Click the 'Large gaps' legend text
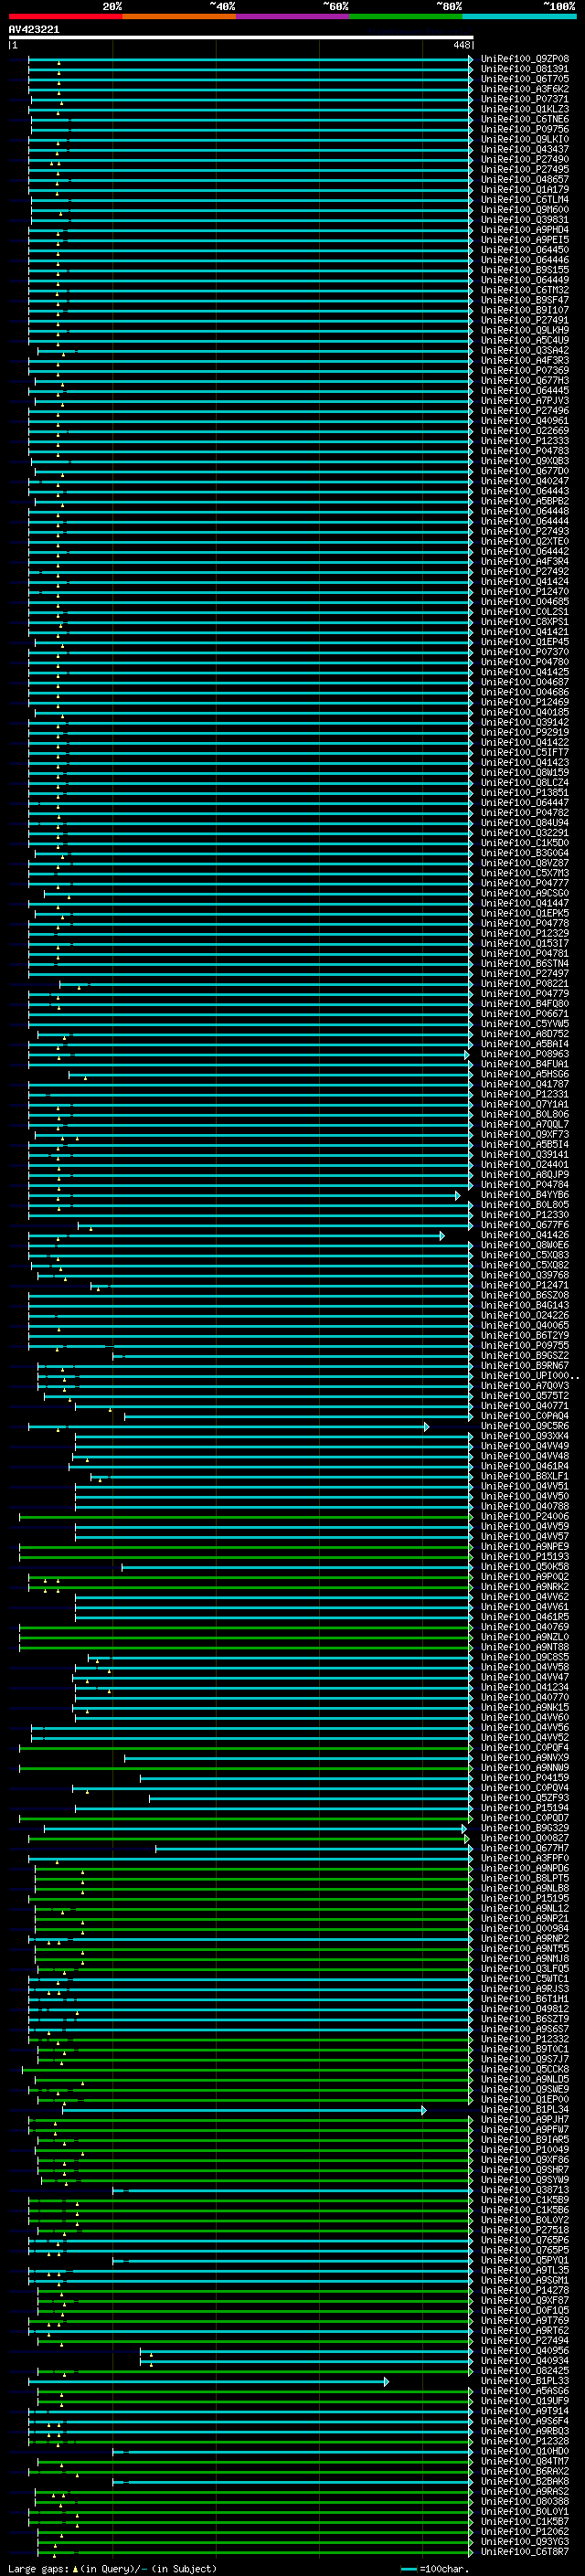Image resolution: width=585 pixels, height=2576 pixels. pos(38,2568)
